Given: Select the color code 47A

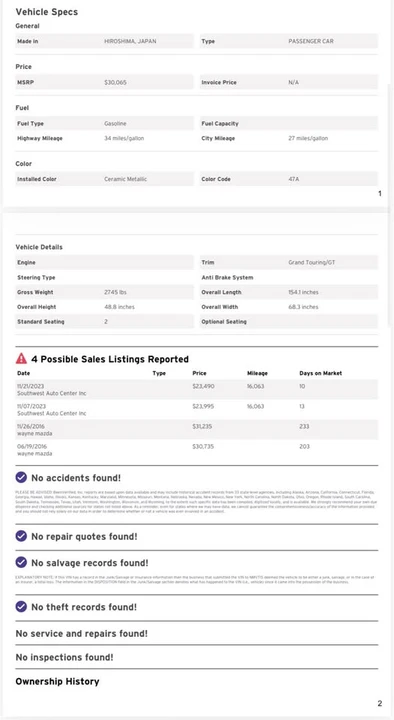Looking at the screenshot, I should 293,179.
